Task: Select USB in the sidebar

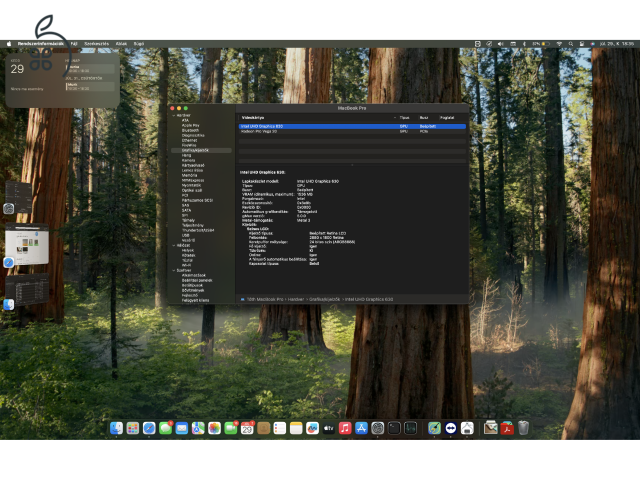Action: 185,235
